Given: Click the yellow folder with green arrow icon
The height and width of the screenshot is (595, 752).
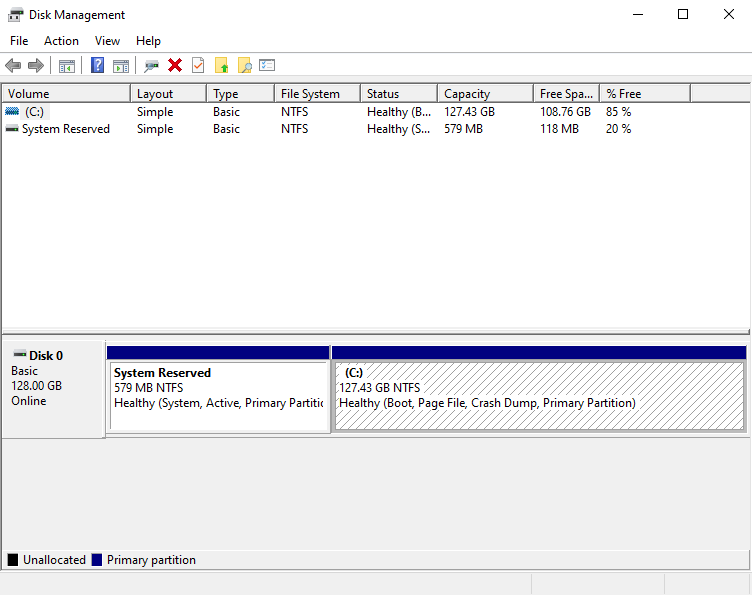Looking at the screenshot, I should click(221, 65).
